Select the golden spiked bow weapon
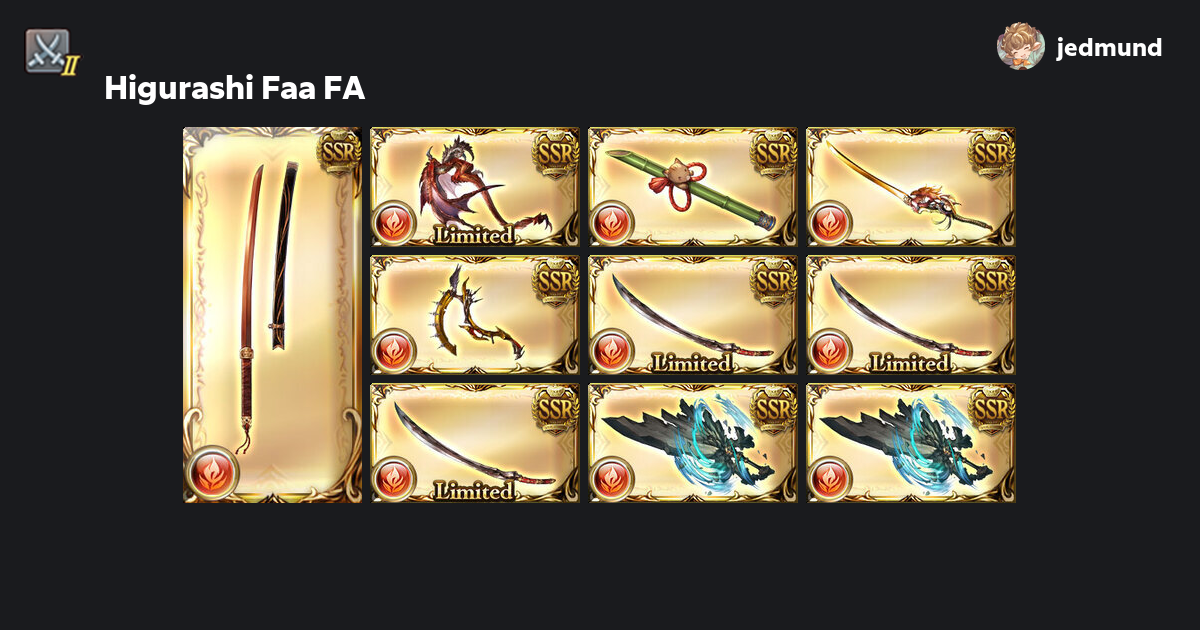Screen dimensions: 1200x630 pyautogui.click(x=475, y=314)
